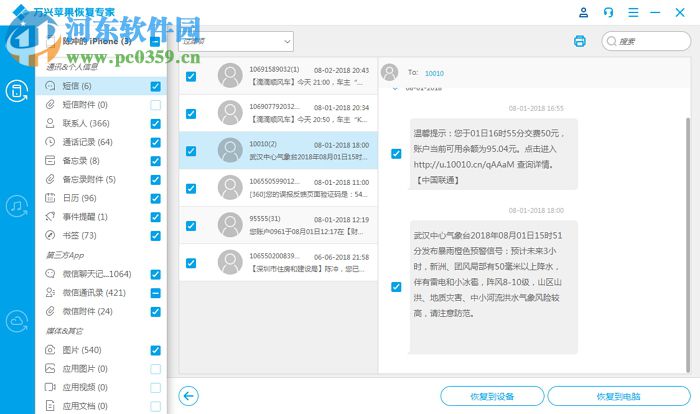Uncheck the 通话记录 (64) checkbox
The width and height of the screenshot is (700, 414).
[155, 142]
